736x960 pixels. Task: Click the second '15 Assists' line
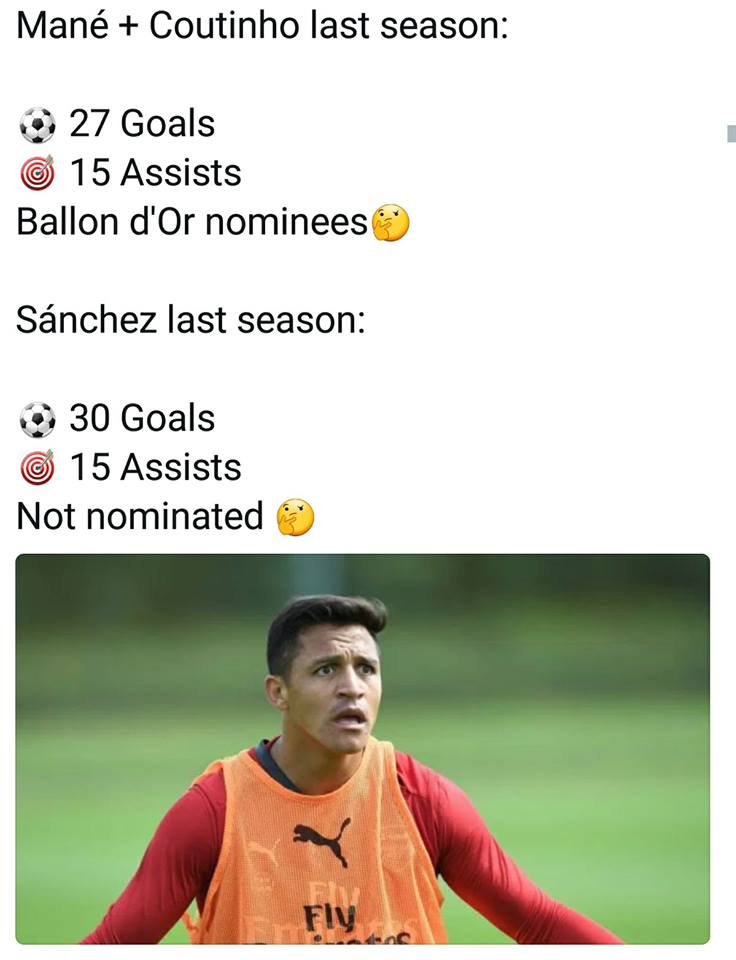tap(155, 467)
